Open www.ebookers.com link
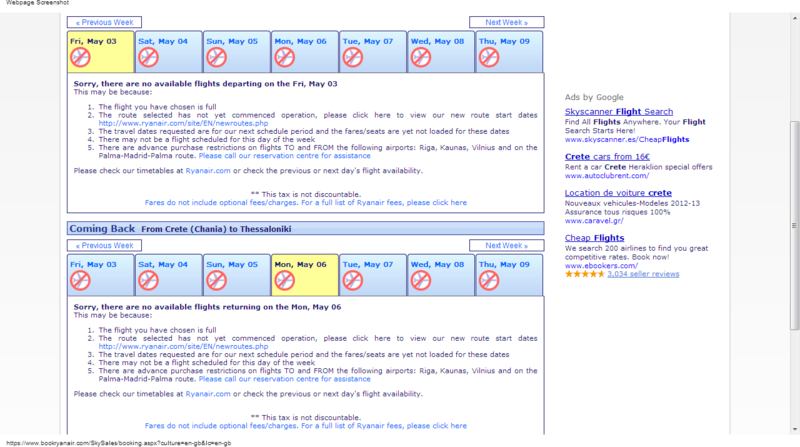 tap(601, 265)
